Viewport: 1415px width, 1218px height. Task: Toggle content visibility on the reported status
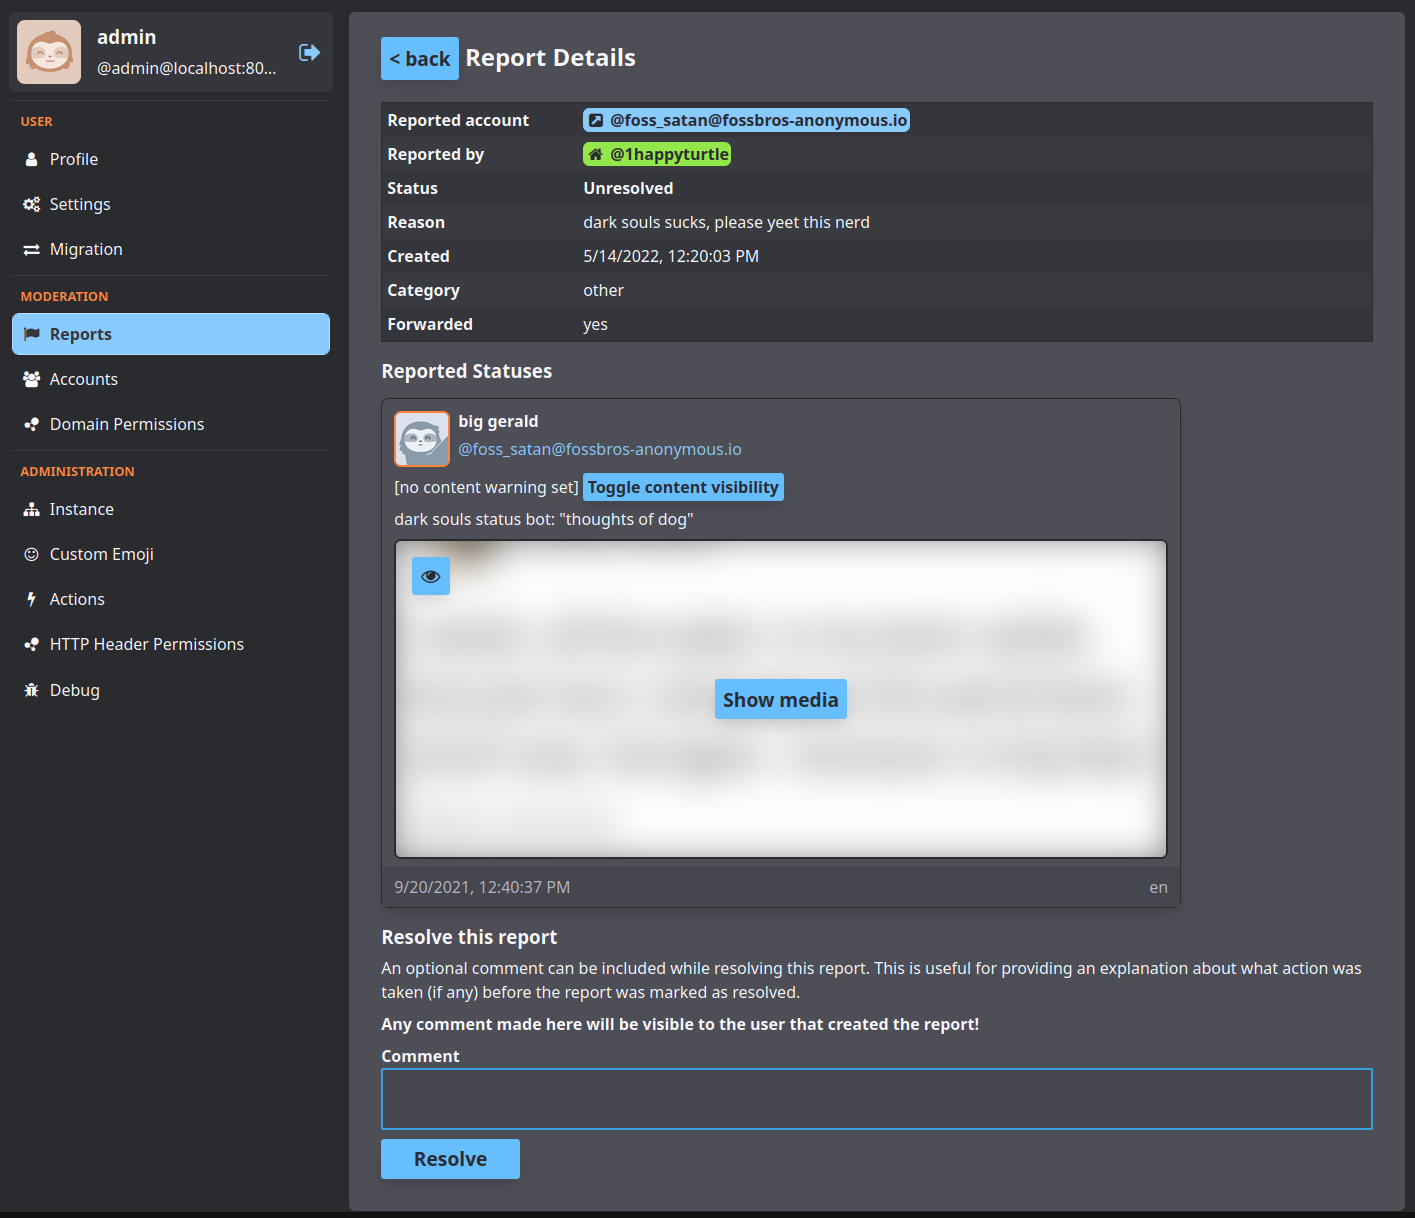[x=683, y=487]
